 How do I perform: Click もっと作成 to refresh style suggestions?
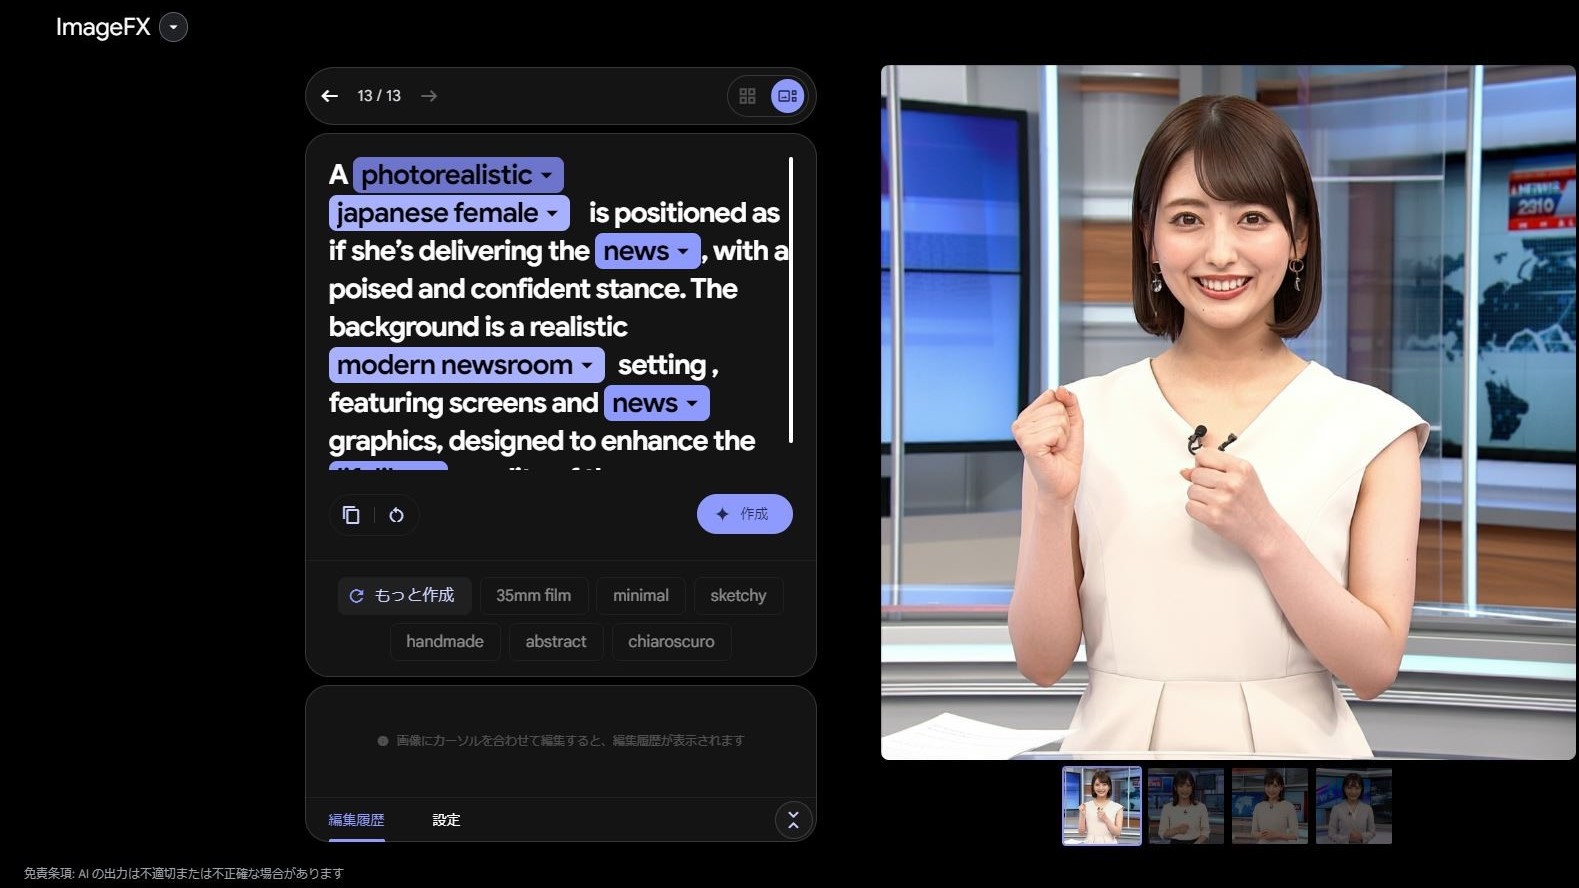402,596
